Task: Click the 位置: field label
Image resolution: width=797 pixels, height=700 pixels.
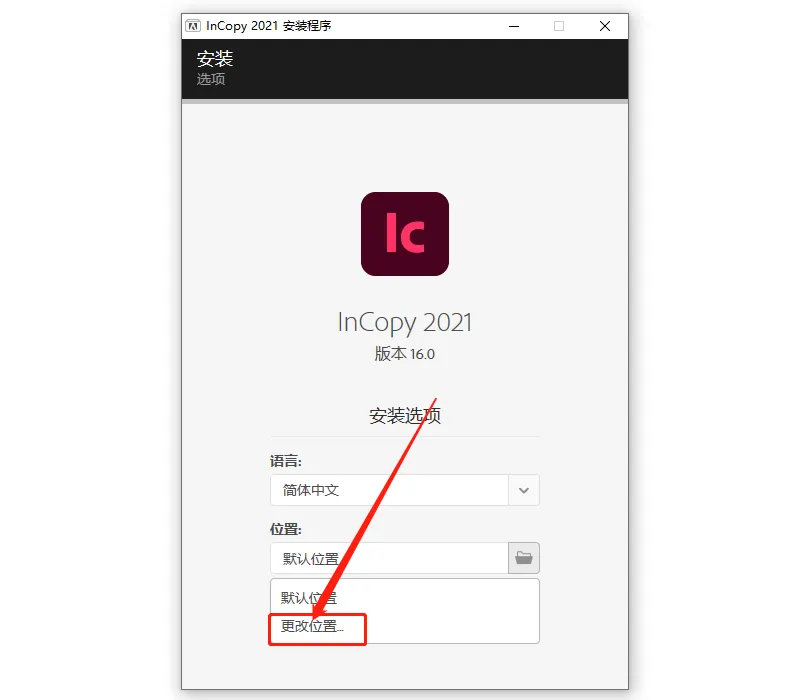Action: pos(286,529)
